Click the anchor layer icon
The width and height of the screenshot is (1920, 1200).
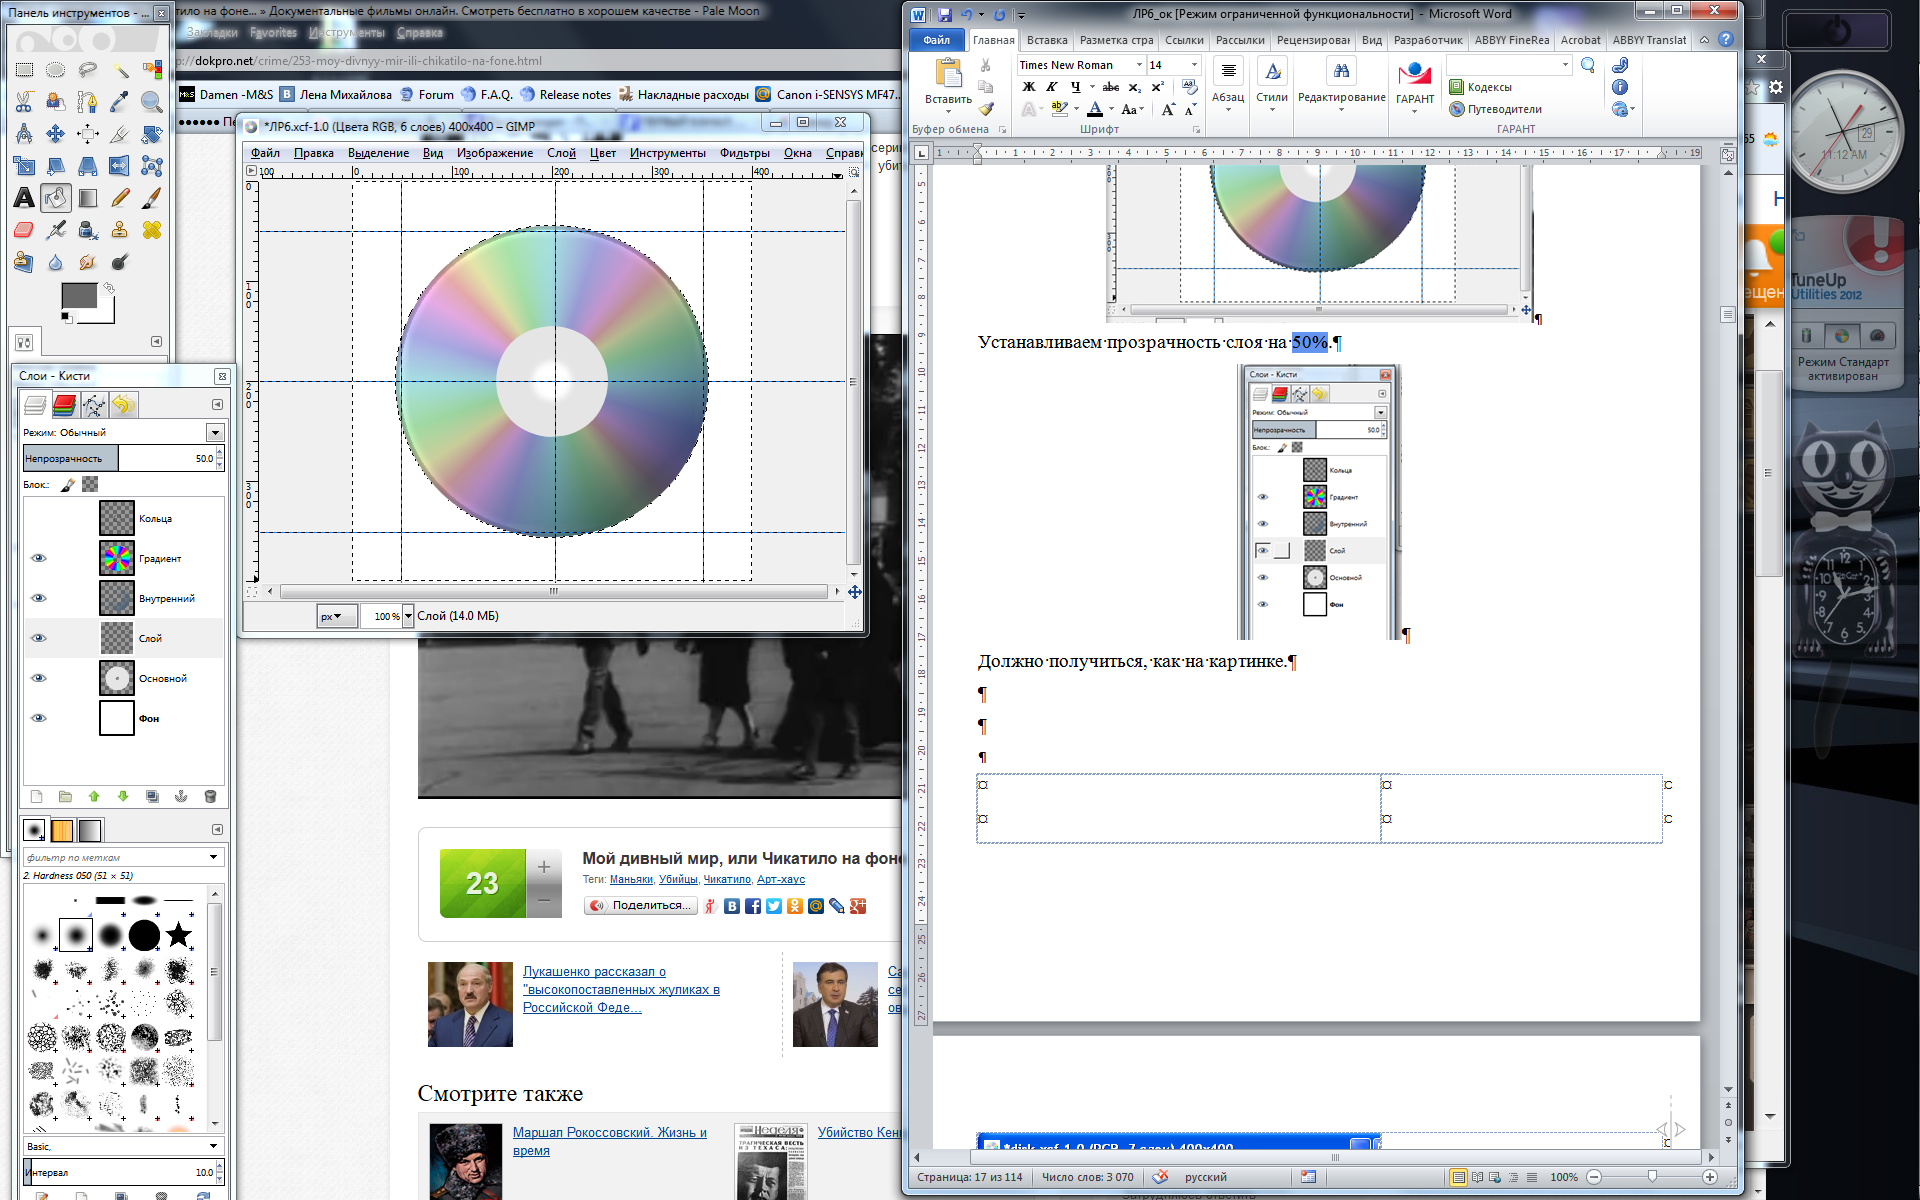click(x=181, y=797)
